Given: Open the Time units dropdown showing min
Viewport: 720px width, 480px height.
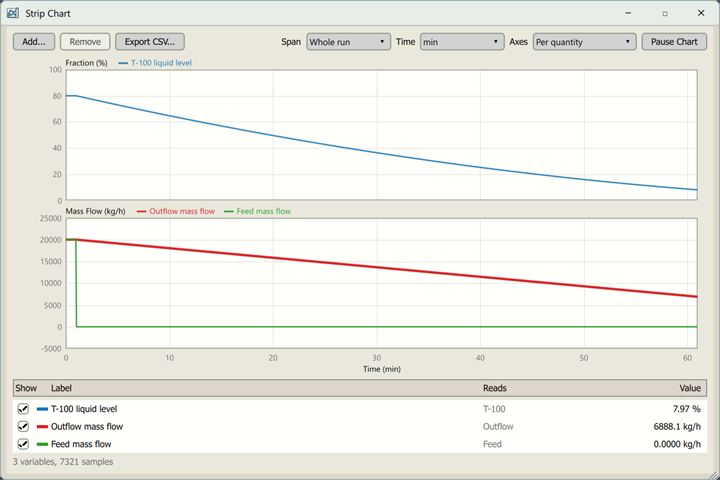Looking at the screenshot, I should click(x=462, y=42).
